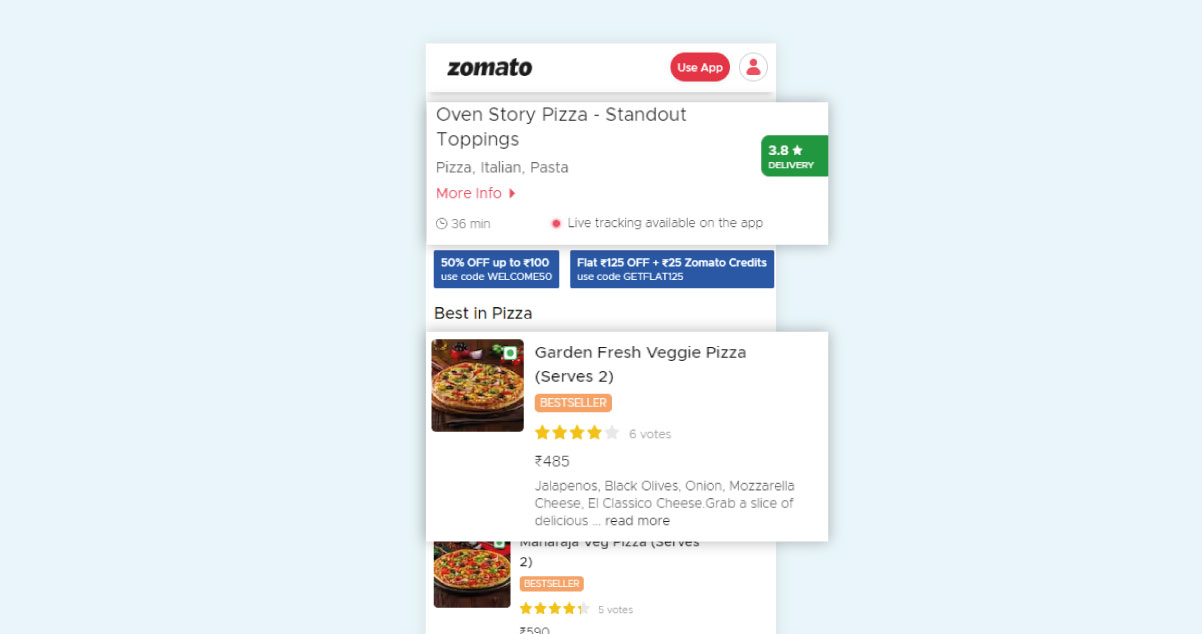Click the veg indicator on Garden Fresh pizza
This screenshot has height=634, width=1202.
510,353
